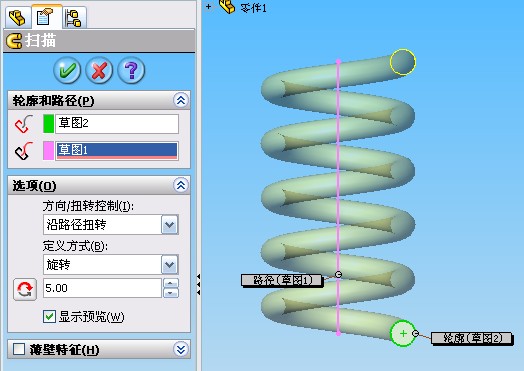
Task: Expand the 零件1 tree with plus sign
Action: (x=209, y=6)
